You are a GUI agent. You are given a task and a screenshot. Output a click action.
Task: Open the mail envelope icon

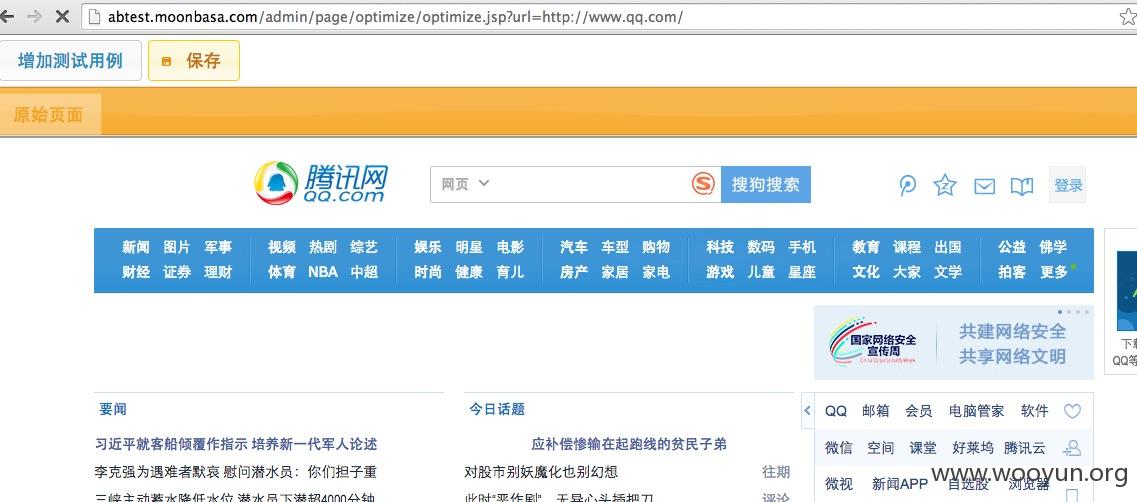tap(984, 186)
